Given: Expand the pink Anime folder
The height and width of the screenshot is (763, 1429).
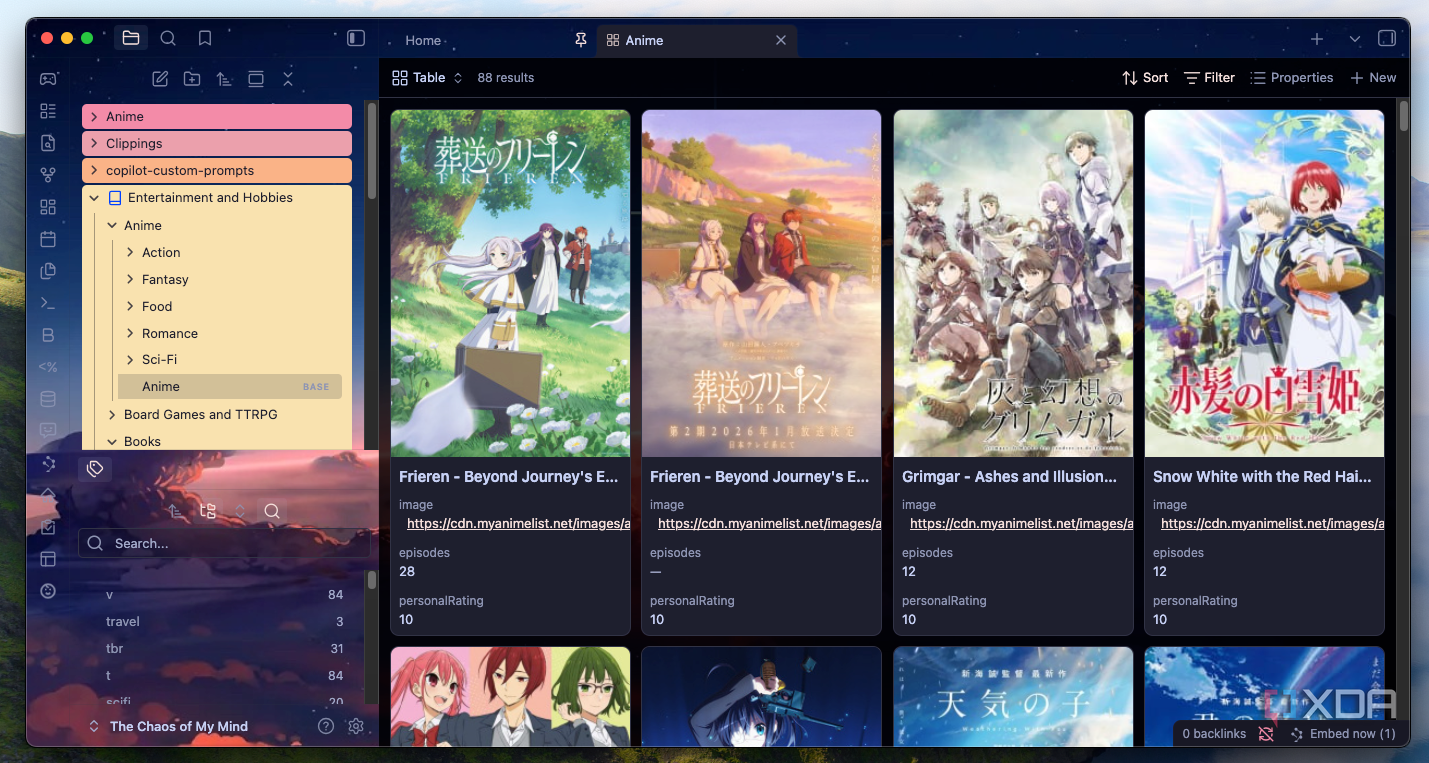Looking at the screenshot, I should pyautogui.click(x=94, y=117).
